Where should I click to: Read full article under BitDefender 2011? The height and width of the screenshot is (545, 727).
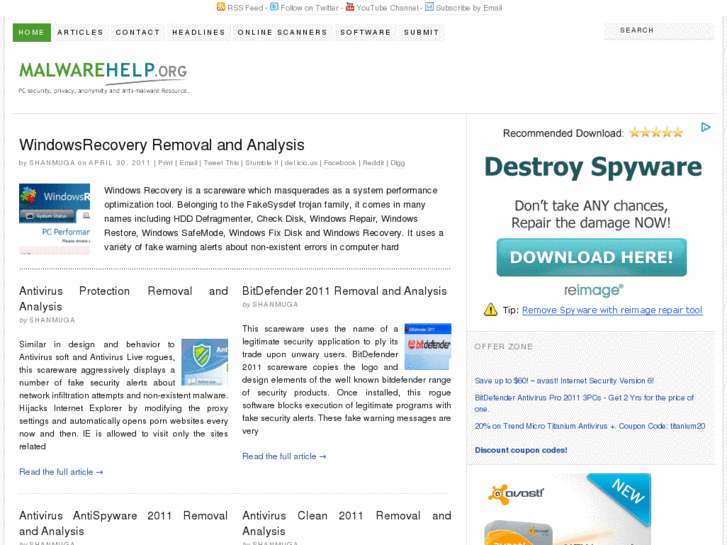(284, 456)
